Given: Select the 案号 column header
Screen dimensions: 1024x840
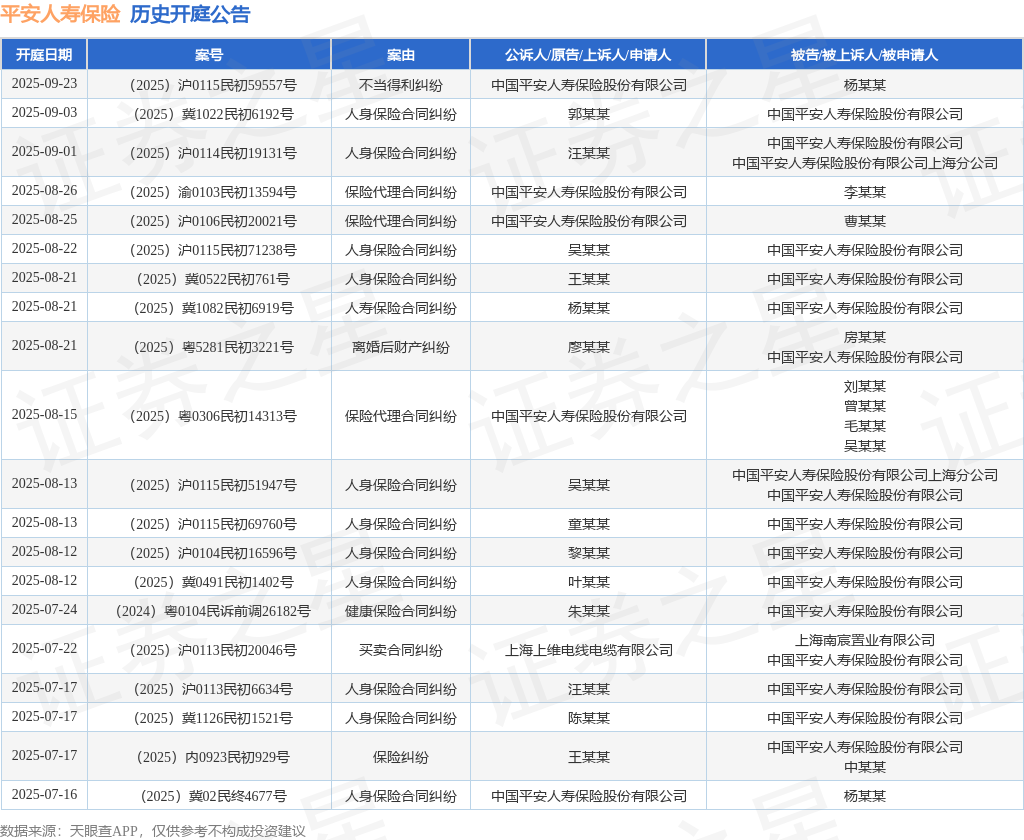Looking at the screenshot, I should [x=209, y=55].
